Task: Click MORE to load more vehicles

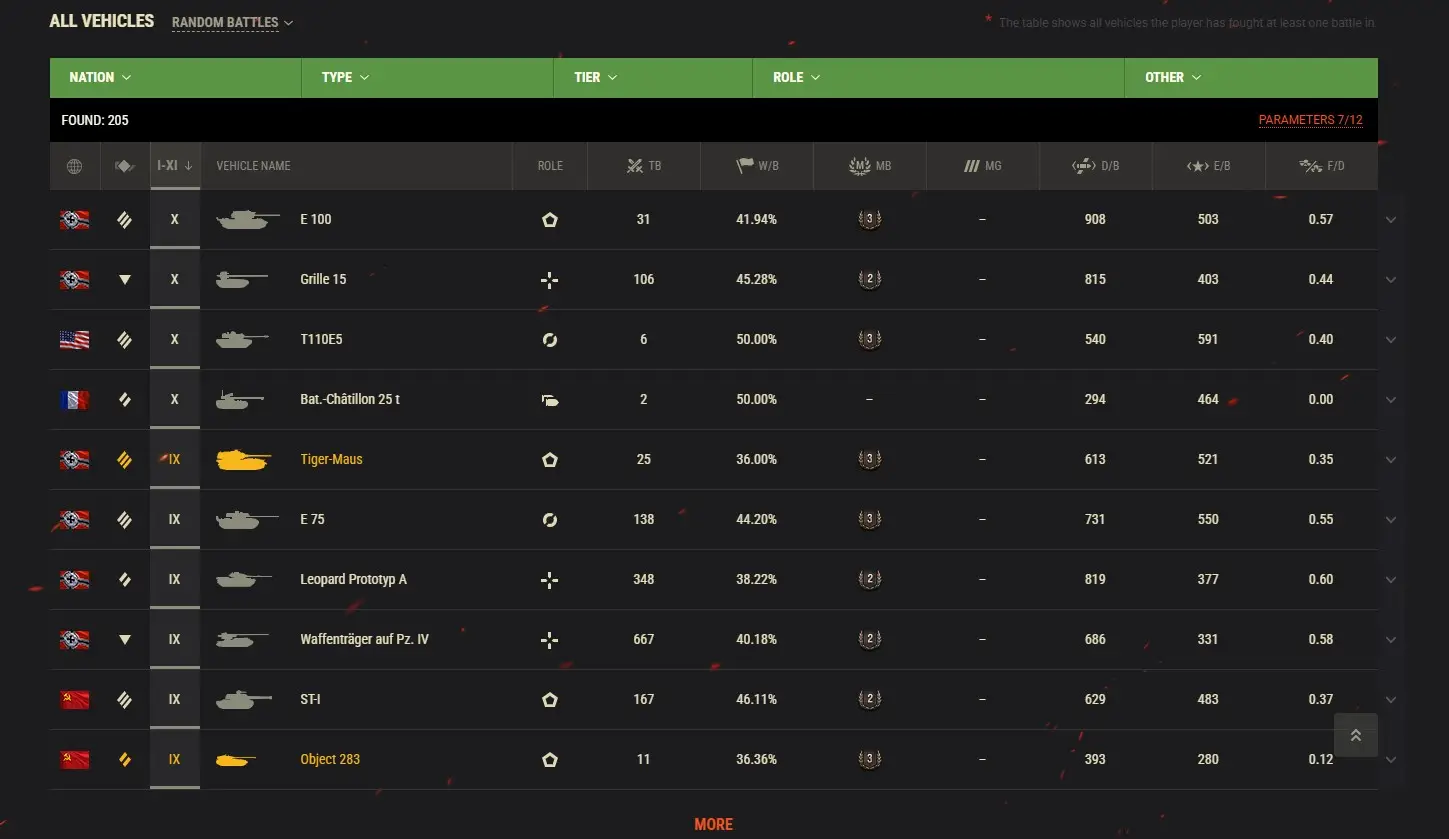Action: [713, 824]
